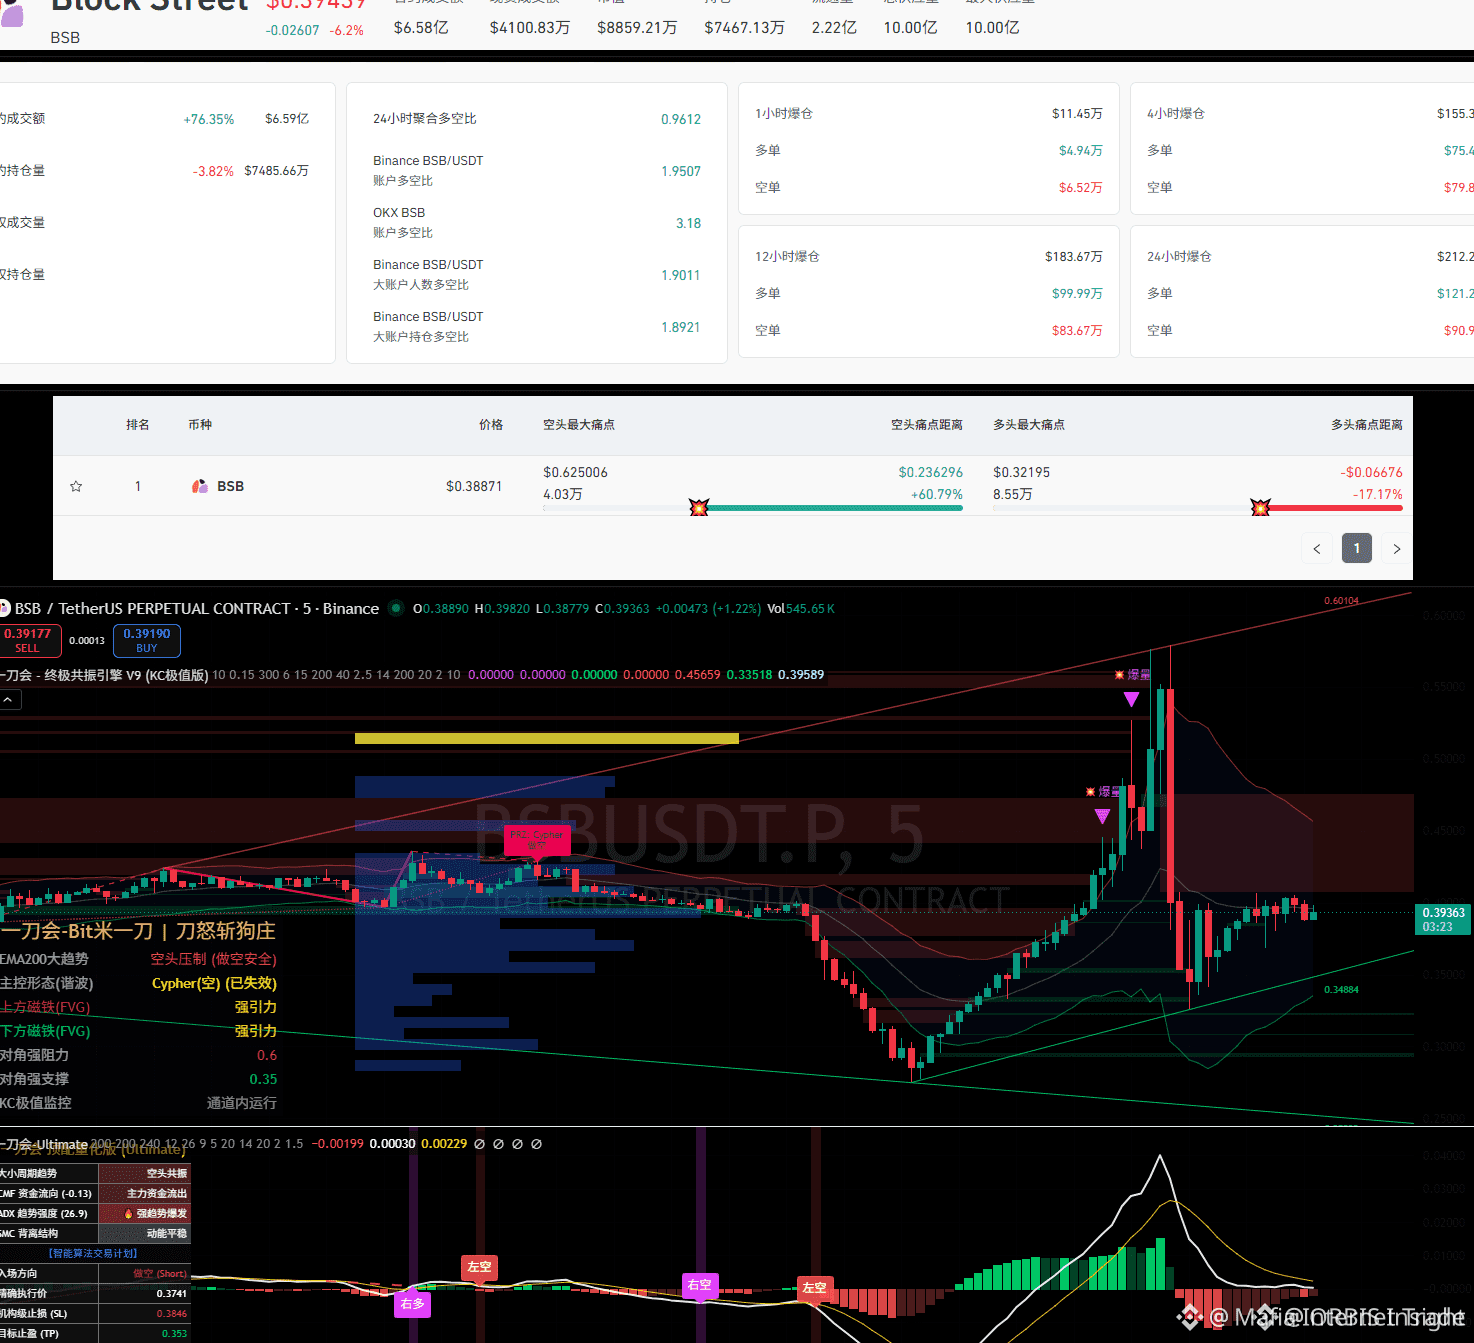This screenshot has width=1474, height=1343.
Task: Go to the previous page of the table
Action: click(1317, 548)
